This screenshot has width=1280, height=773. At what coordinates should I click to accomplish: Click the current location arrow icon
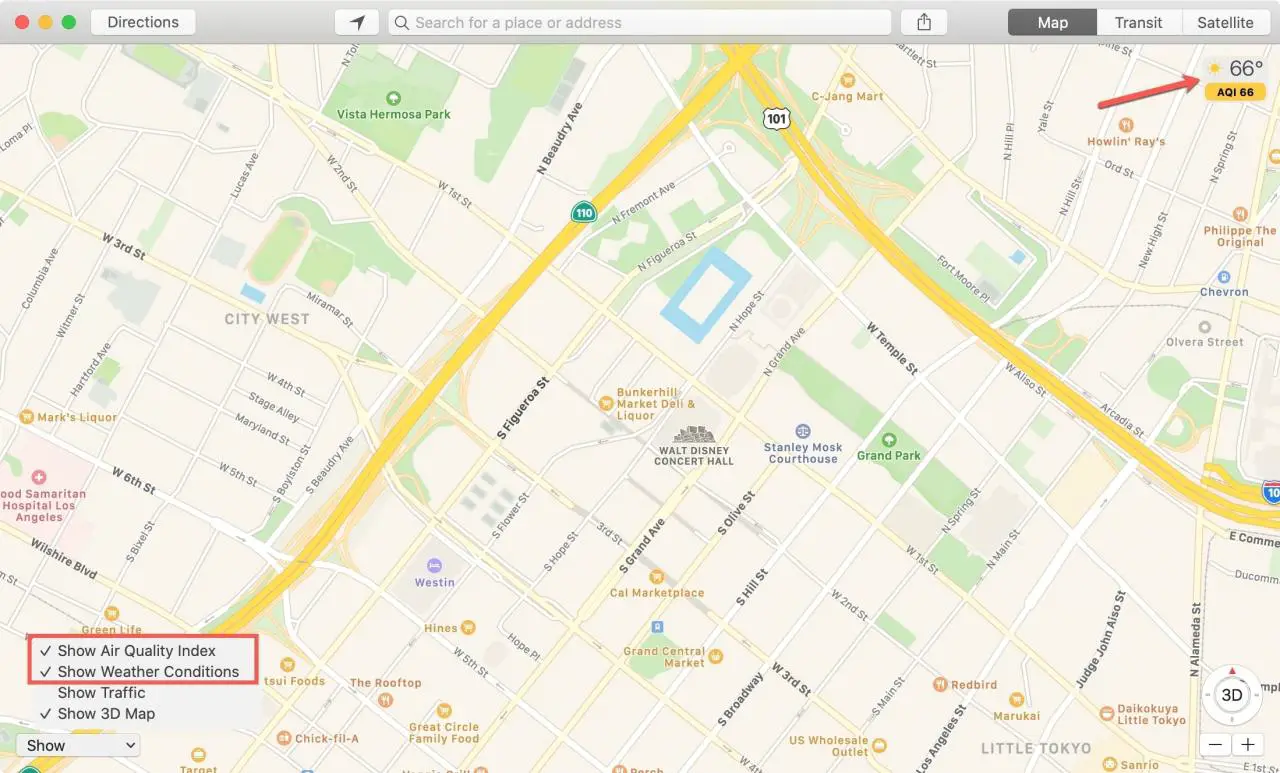[x=357, y=22]
